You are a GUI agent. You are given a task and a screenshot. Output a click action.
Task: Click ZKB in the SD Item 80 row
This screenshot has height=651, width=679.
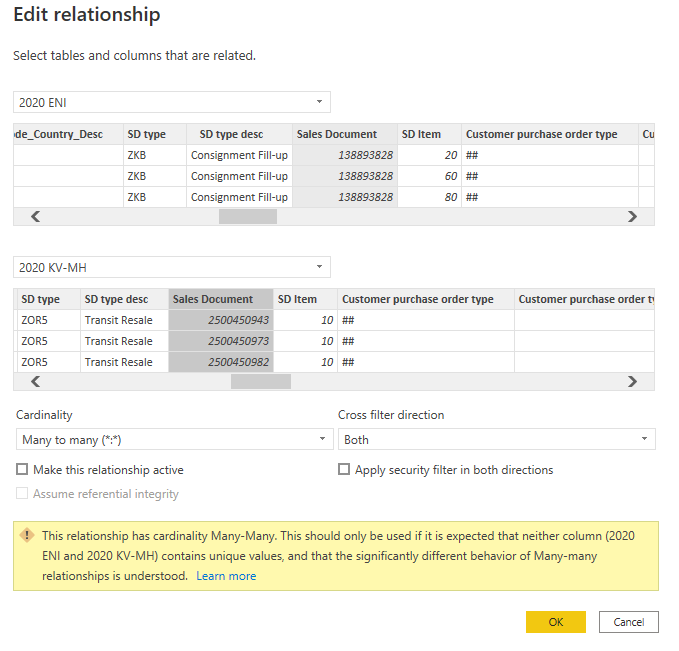[x=155, y=197]
